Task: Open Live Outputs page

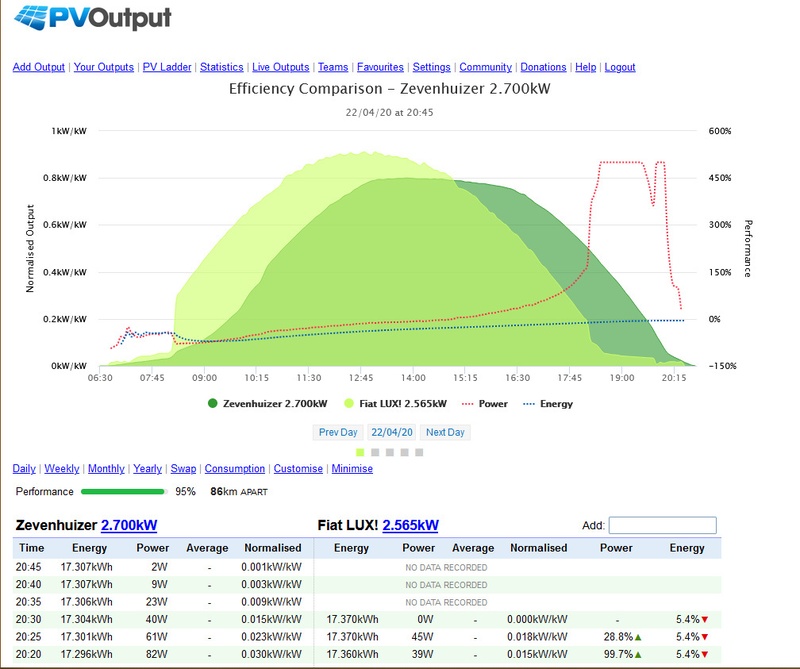Action: coord(281,67)
